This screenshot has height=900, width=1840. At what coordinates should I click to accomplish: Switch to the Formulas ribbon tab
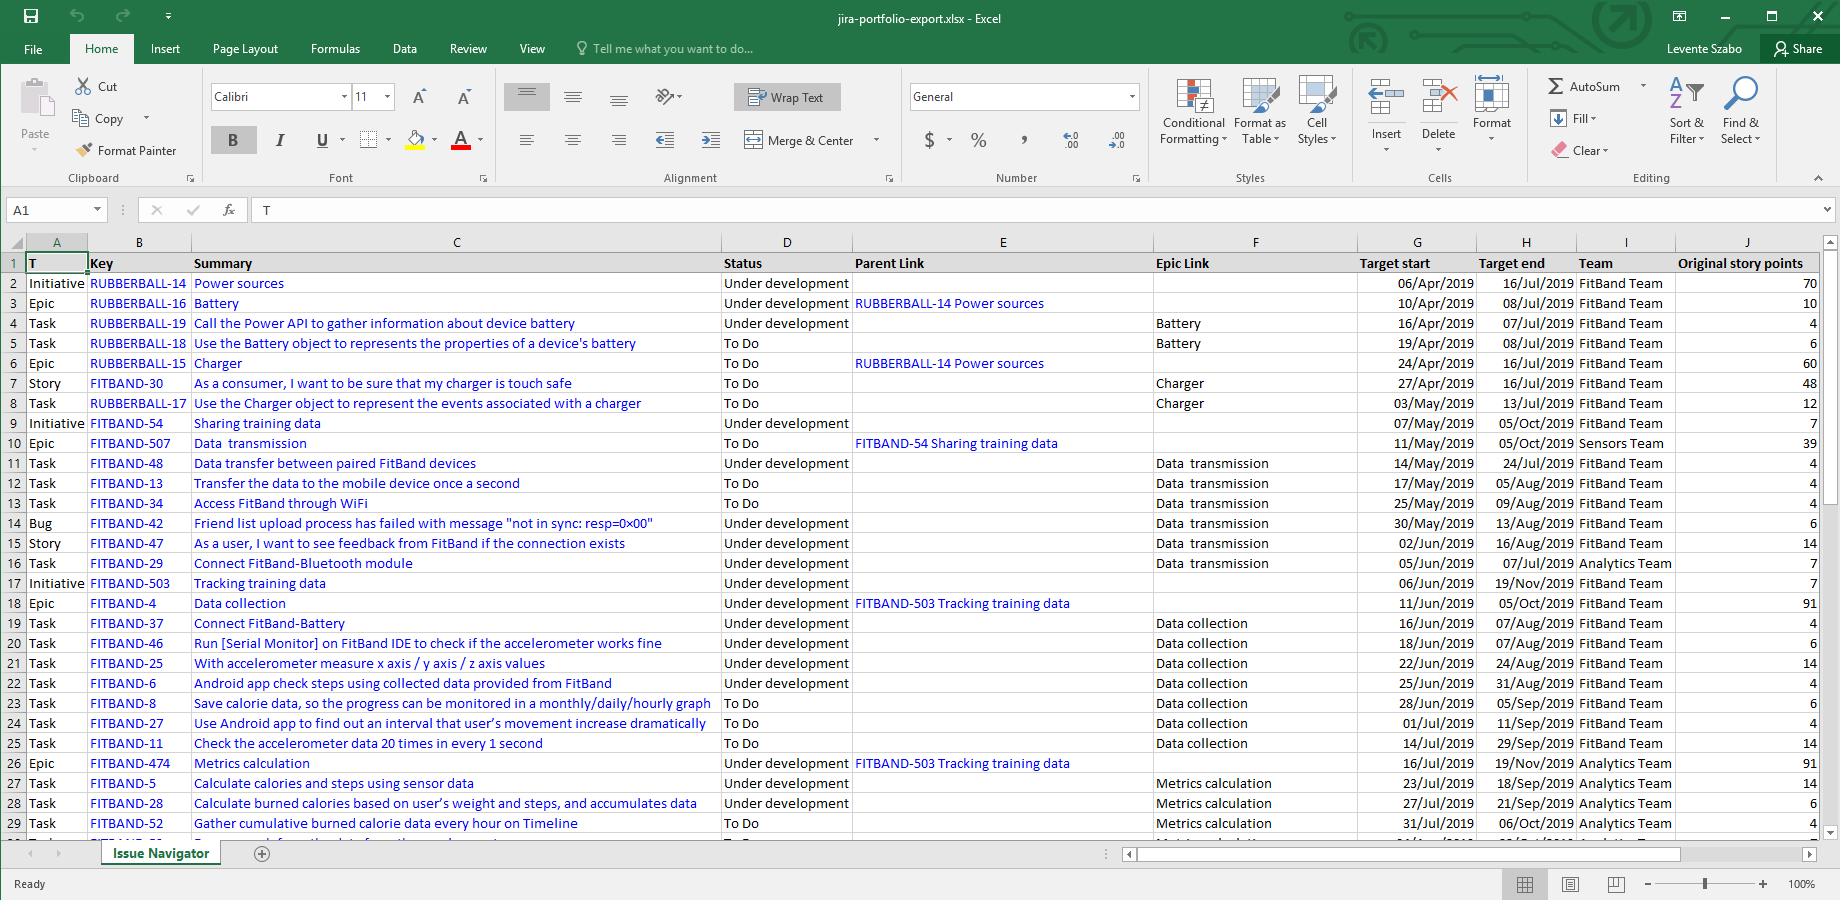[335, 49]
